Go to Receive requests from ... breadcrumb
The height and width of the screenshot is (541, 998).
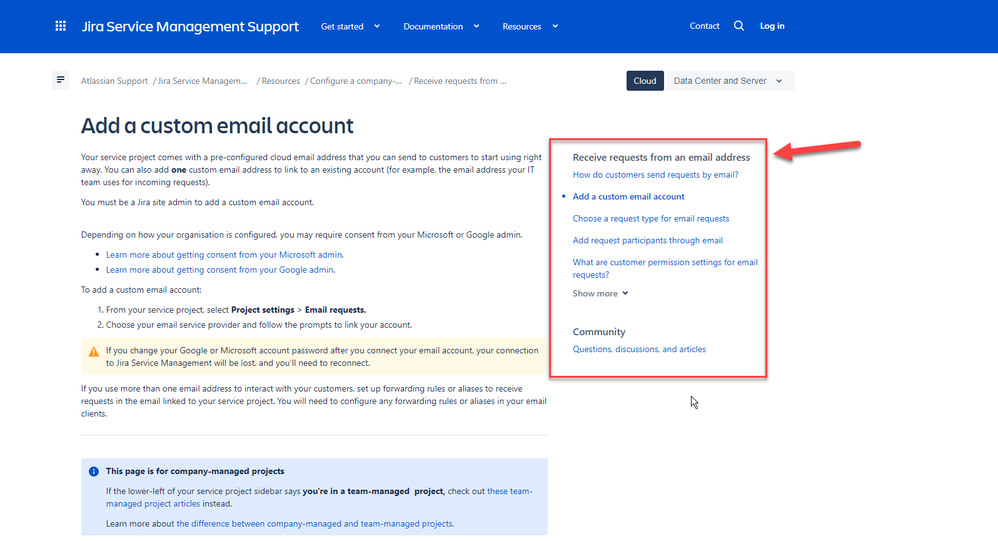point(460,81)
